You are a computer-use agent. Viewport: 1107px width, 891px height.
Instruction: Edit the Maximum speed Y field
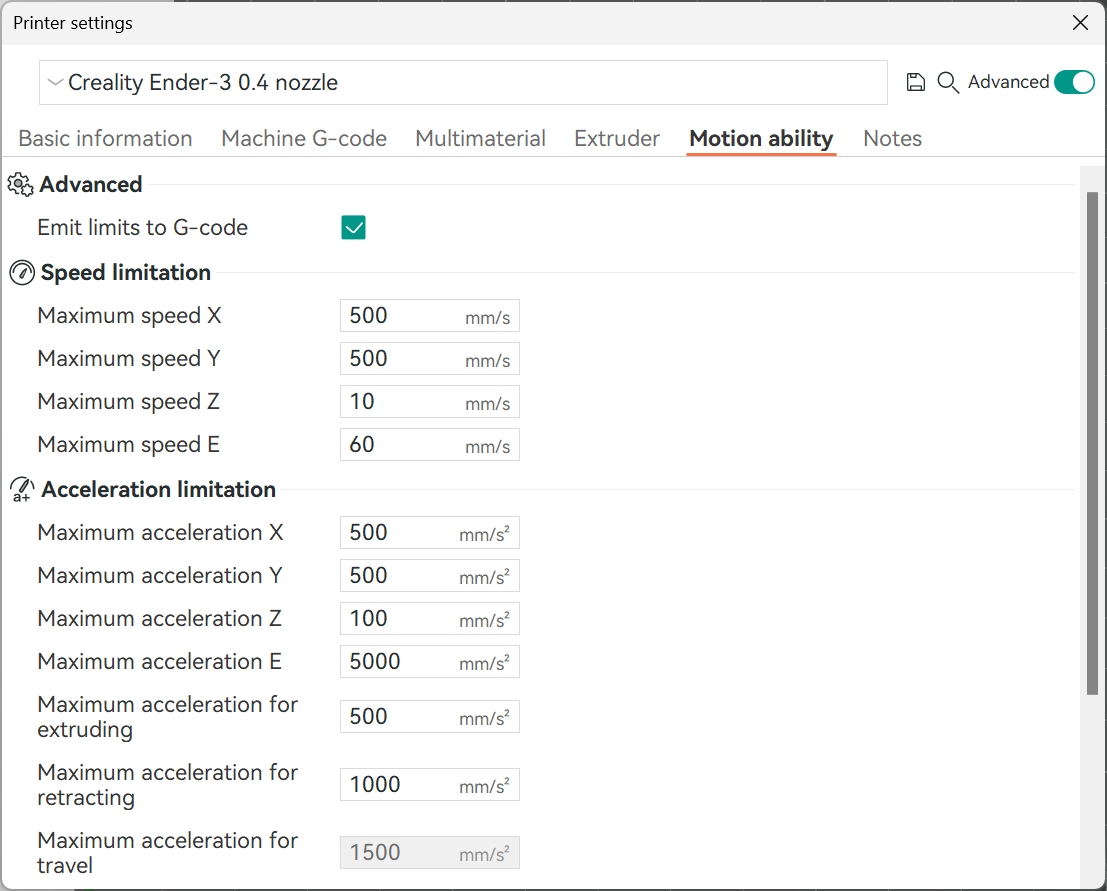point(429,359)
